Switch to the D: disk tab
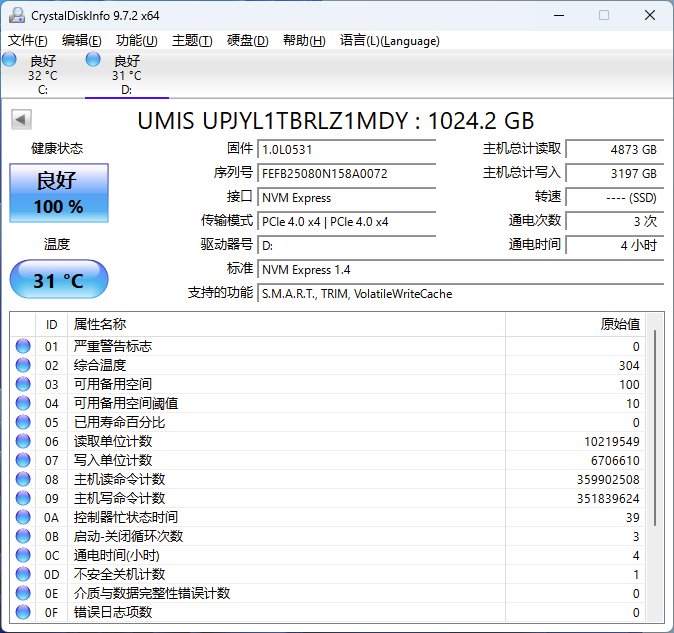Screen dimensions: 674x633 [126, 75]
